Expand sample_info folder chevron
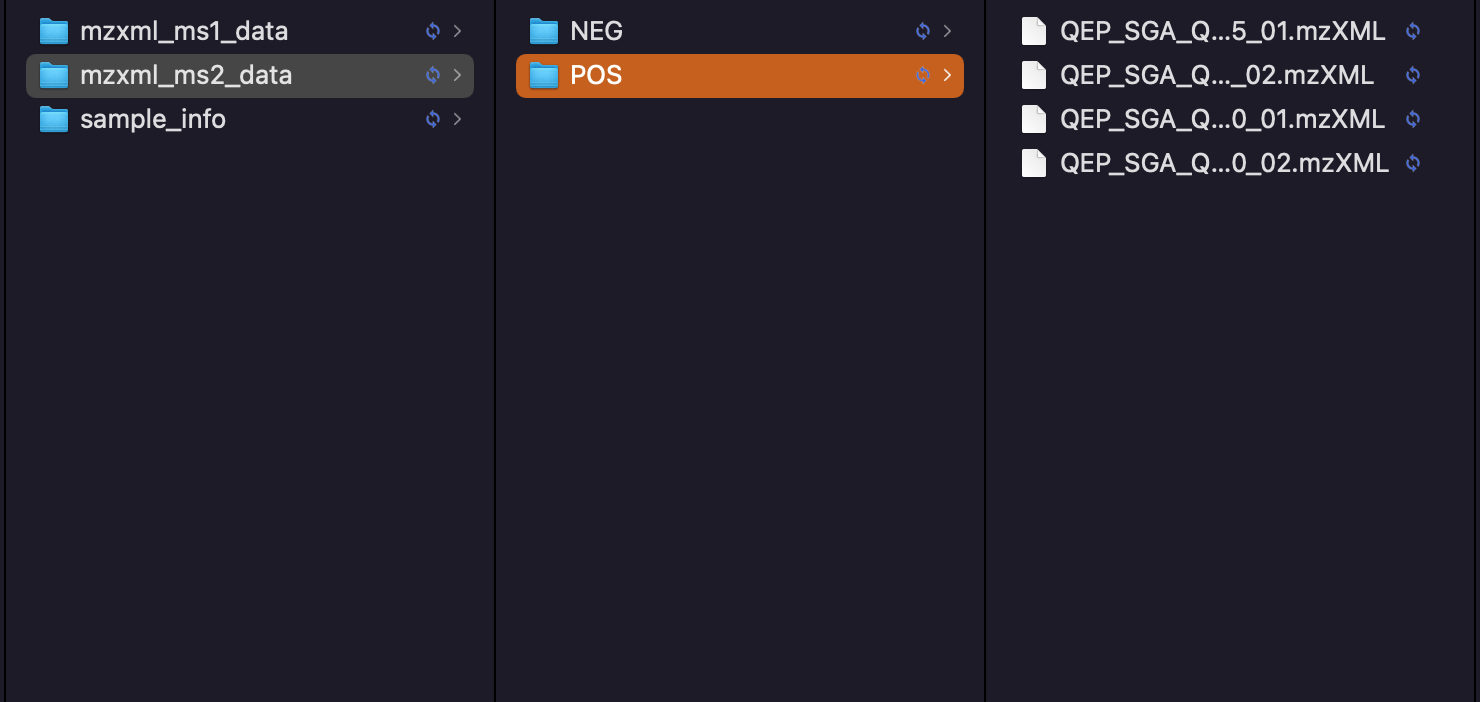Screen dimensions: 1480x702 coord(457,119)
